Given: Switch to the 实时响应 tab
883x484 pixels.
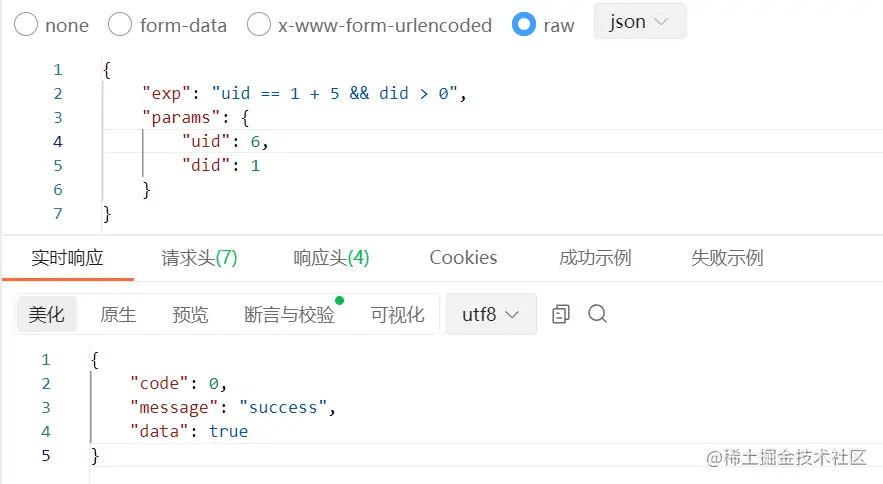Looking at the screenshot, I should (x=67, y=258).
